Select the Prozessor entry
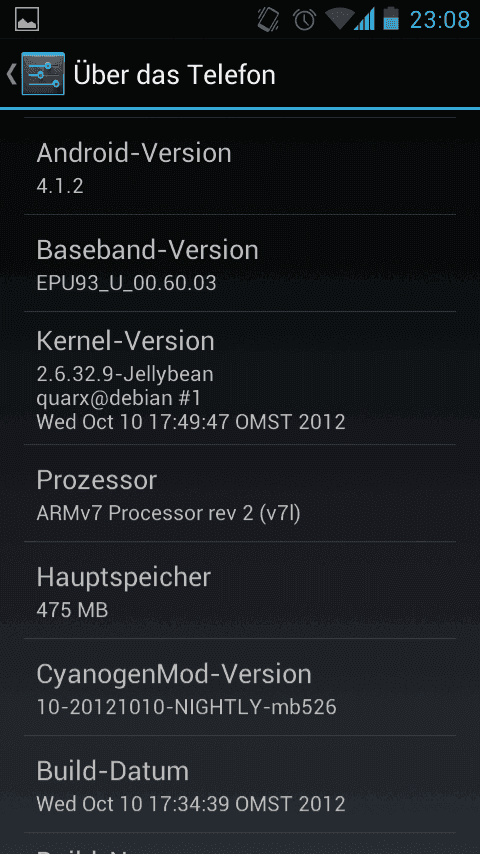Image resolution: width=480 pixels, height=854 pixels. [x=240, y=493]
